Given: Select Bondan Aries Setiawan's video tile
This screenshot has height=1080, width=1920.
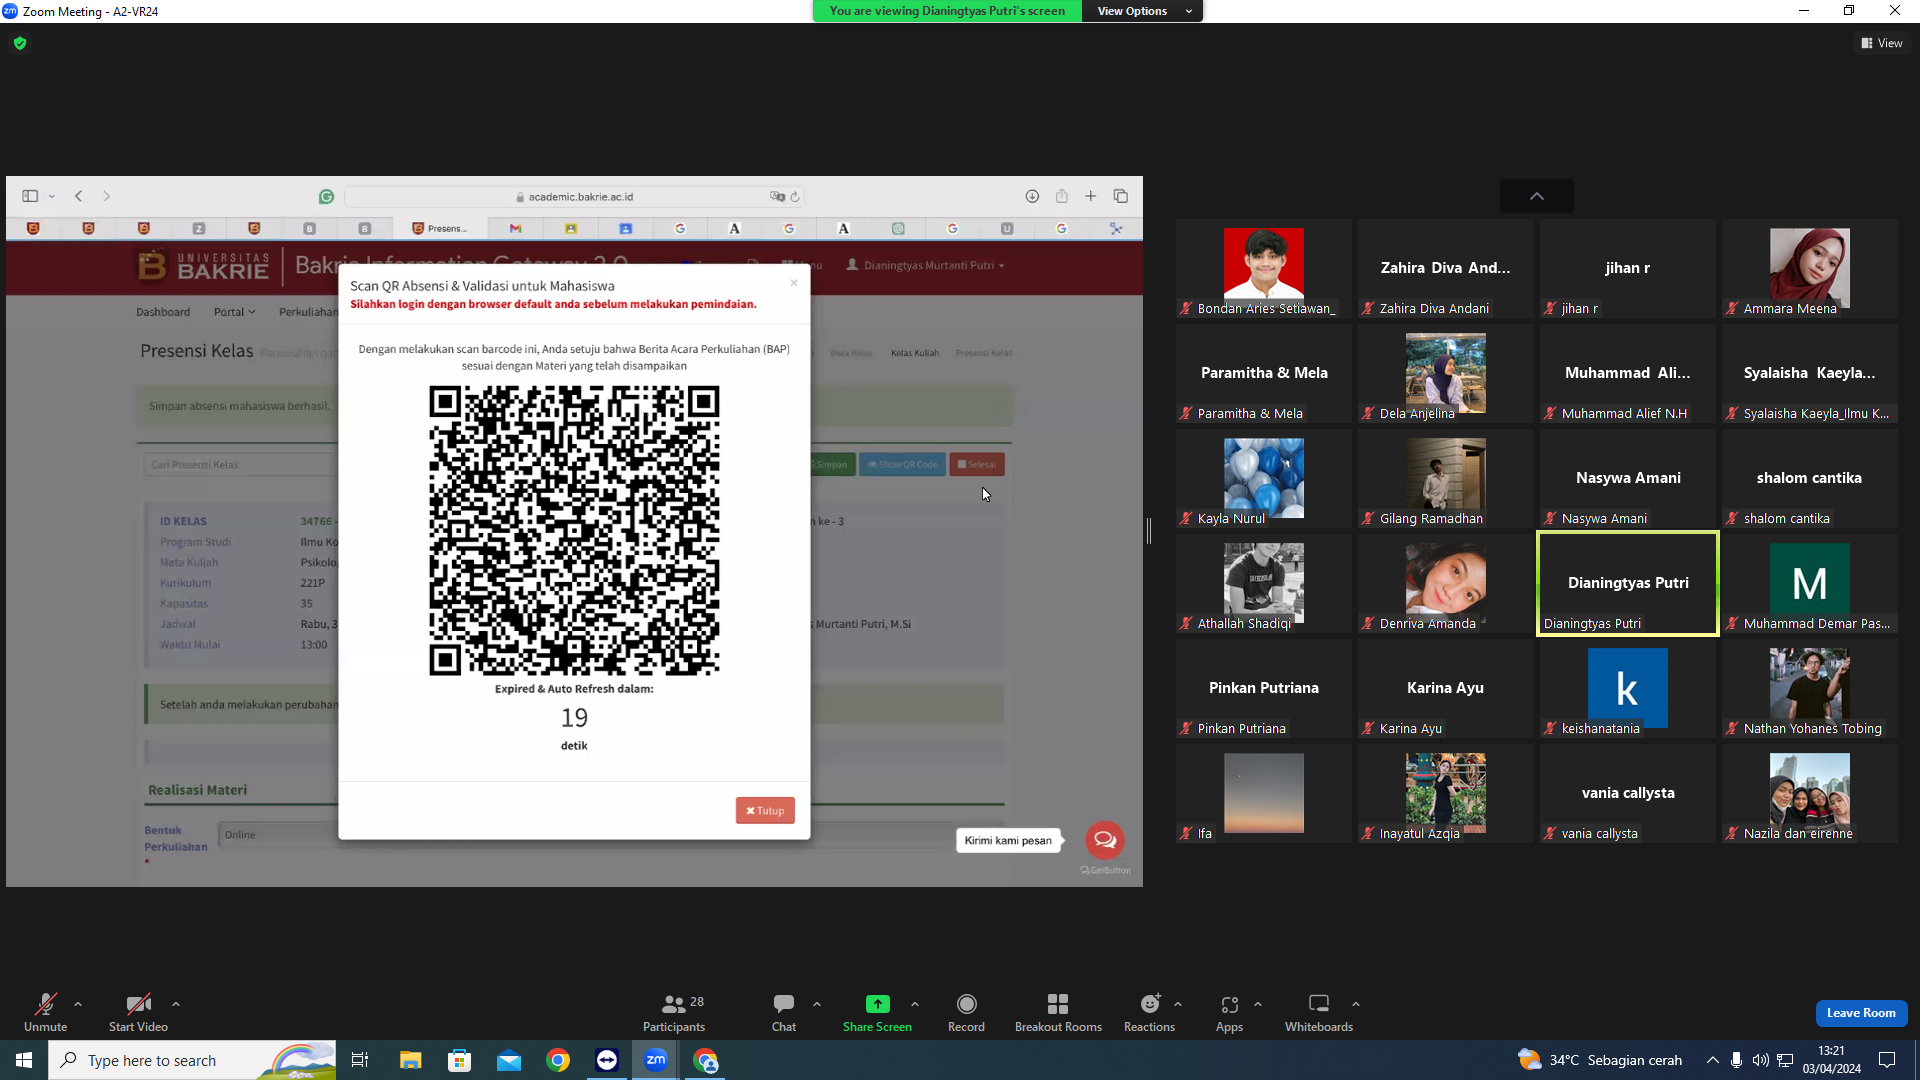Looking at the screenshot, I should point(1264,269).
